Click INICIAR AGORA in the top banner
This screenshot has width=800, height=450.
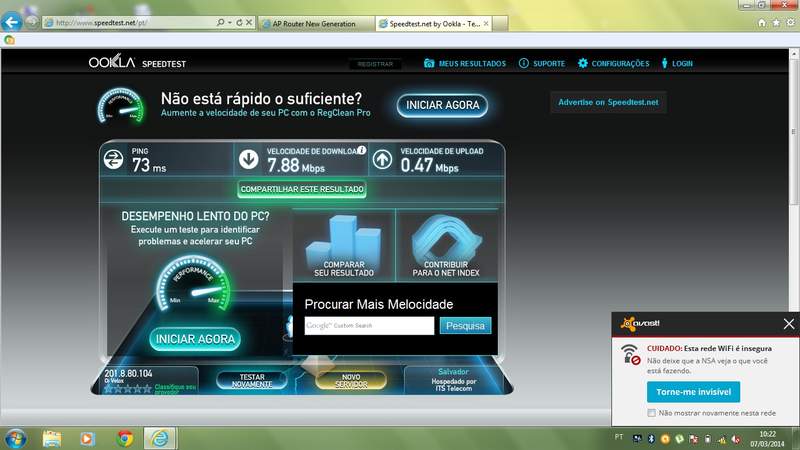click(442, 105)
